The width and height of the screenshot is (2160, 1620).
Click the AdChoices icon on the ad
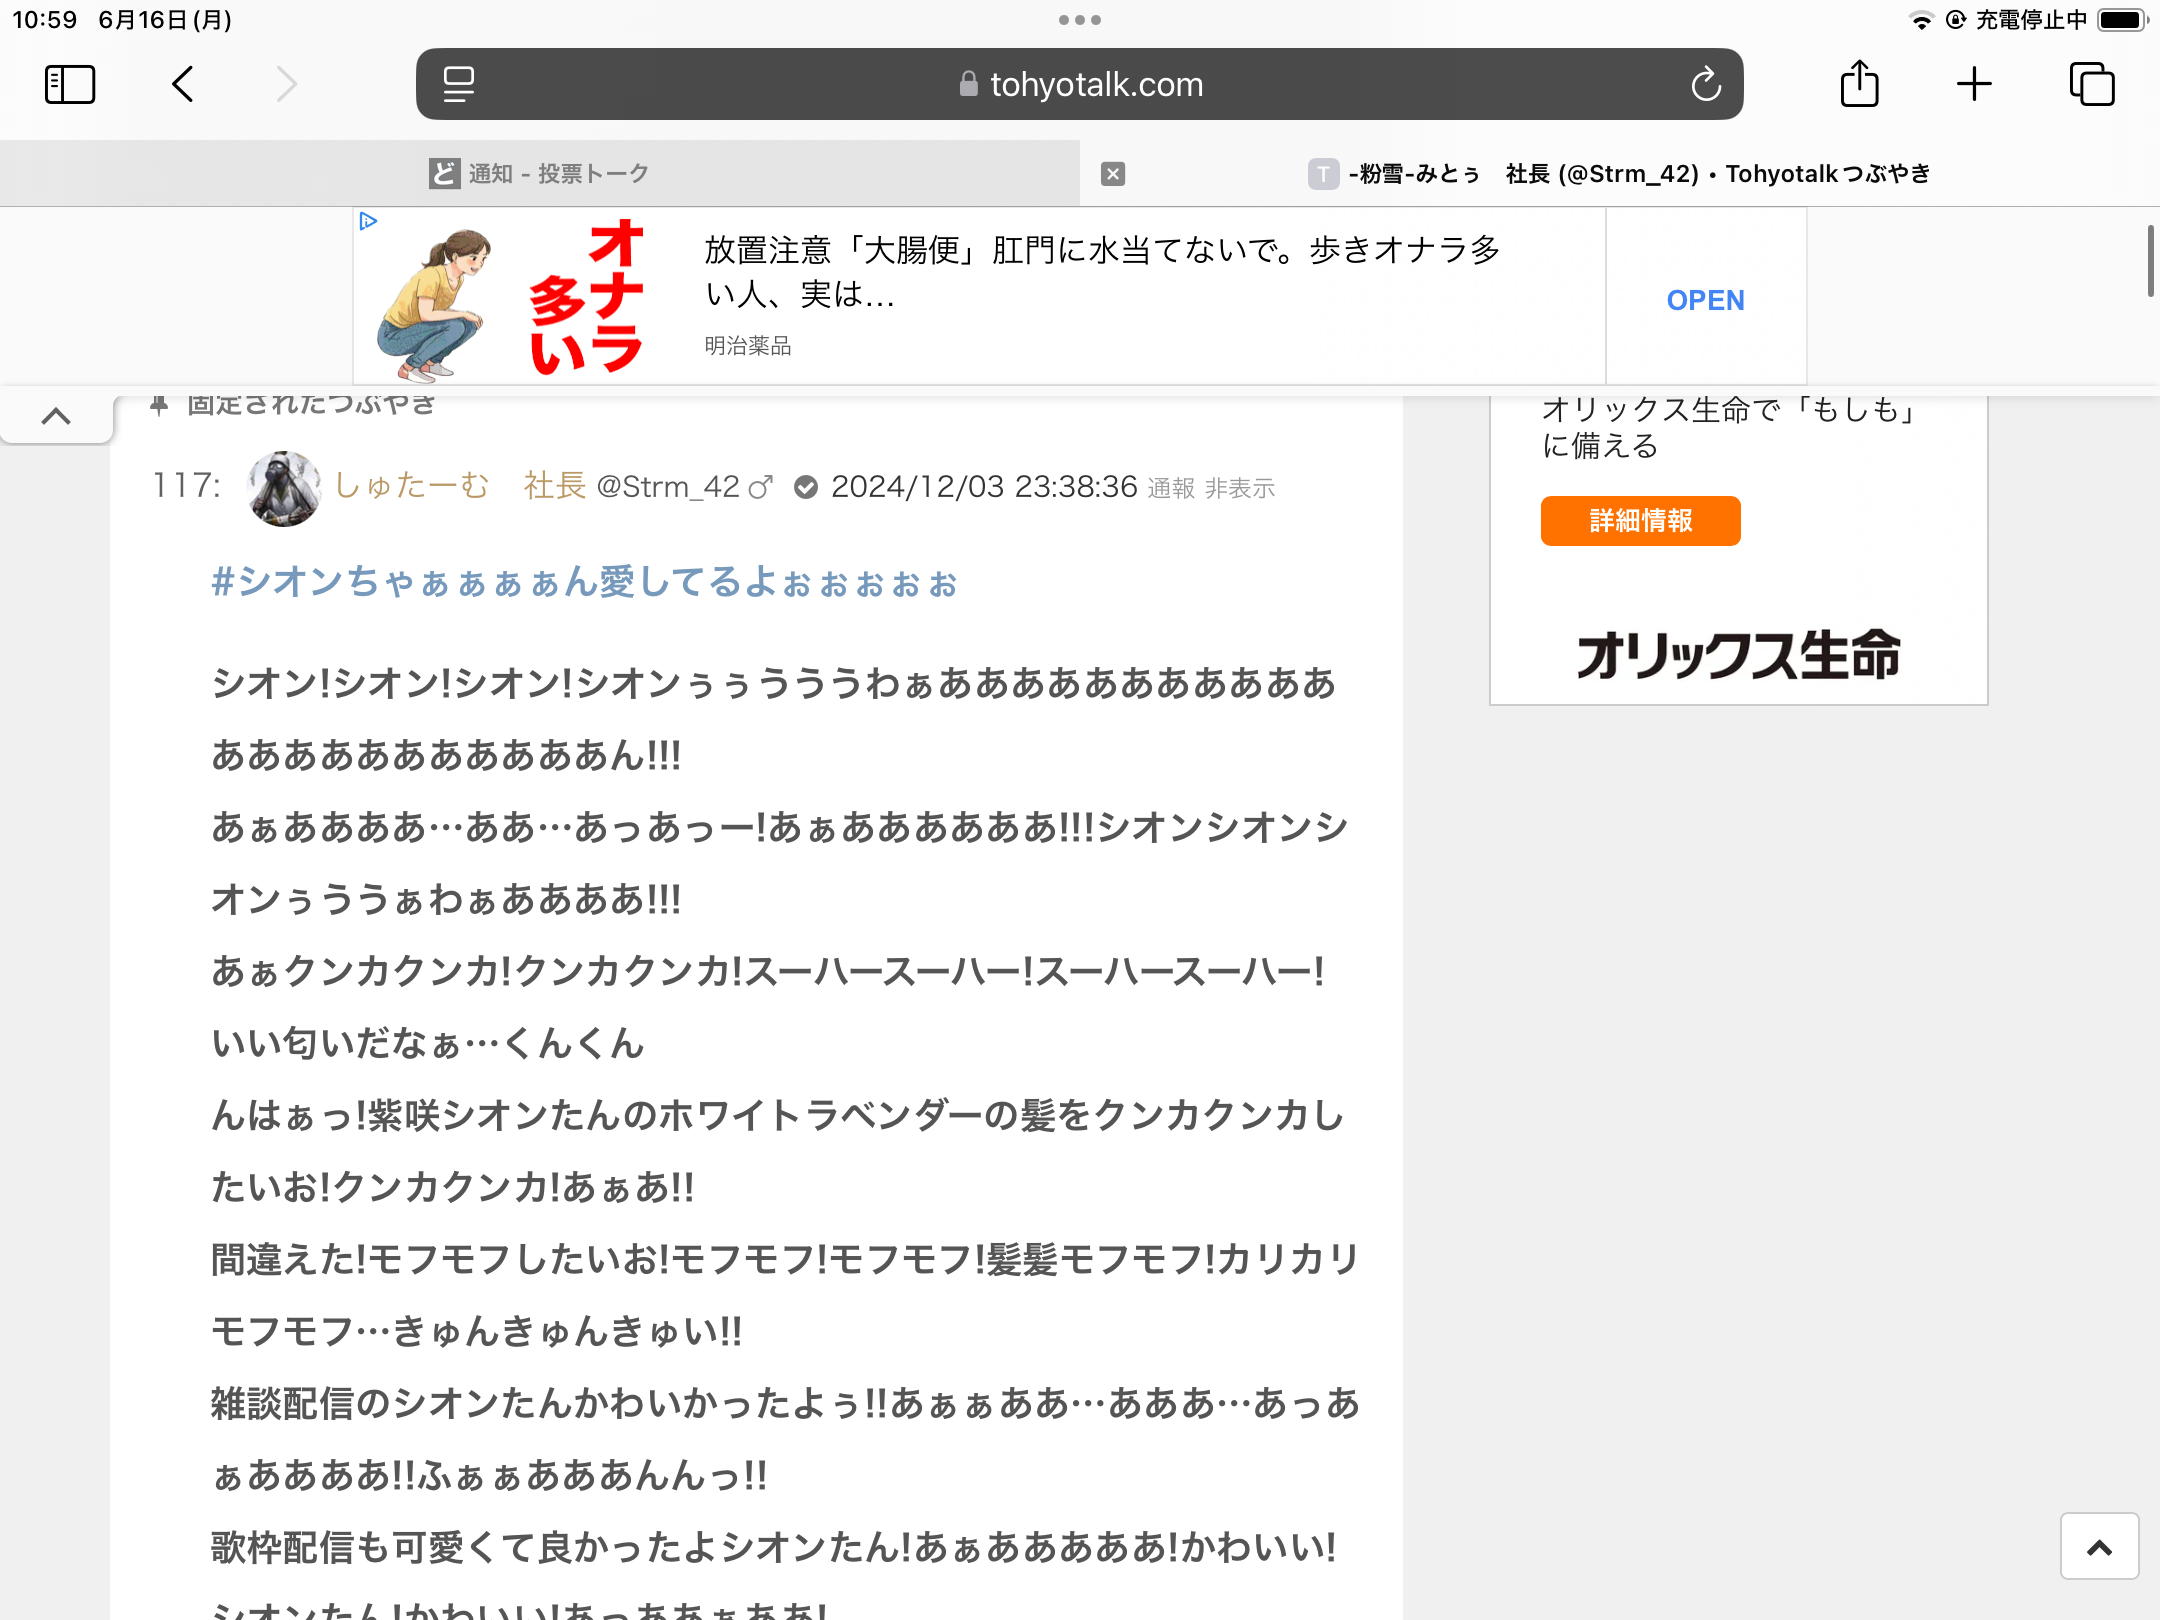click(x=368, y=221)
